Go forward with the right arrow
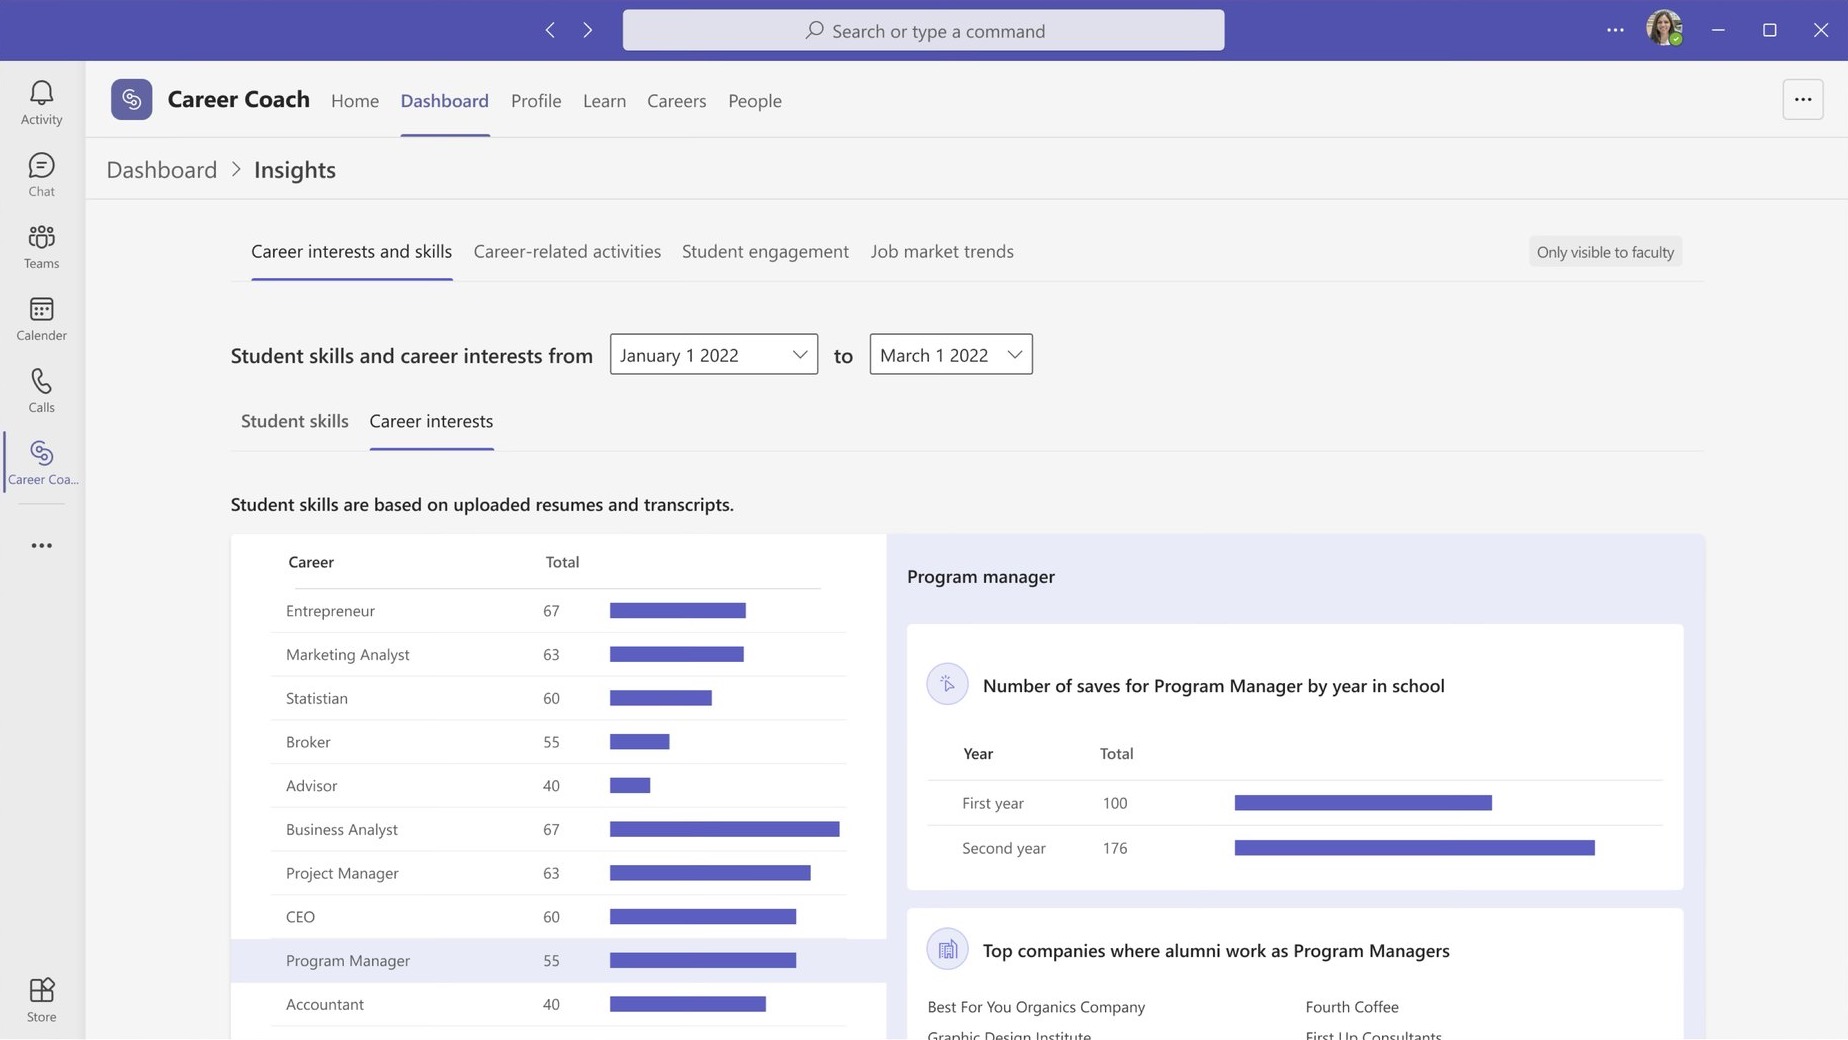This screenshot has height=1040, width=1848. point(587,30)
